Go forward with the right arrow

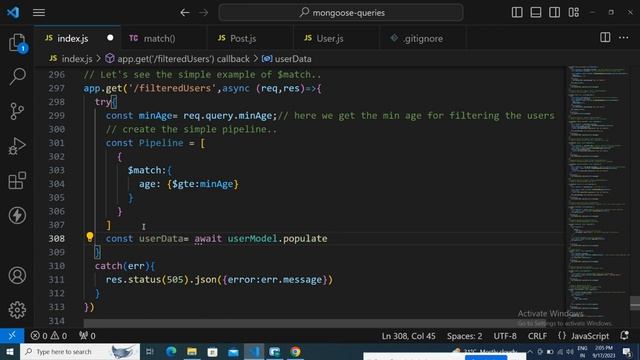click(203, 13)
